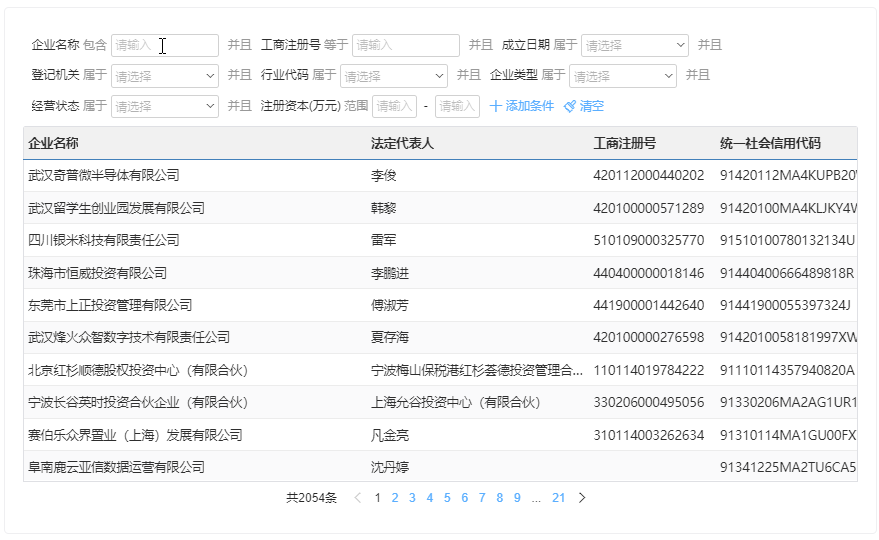Select row 四川银米科技有限责任公司
879x540 pixels.
tap(440, 241)
